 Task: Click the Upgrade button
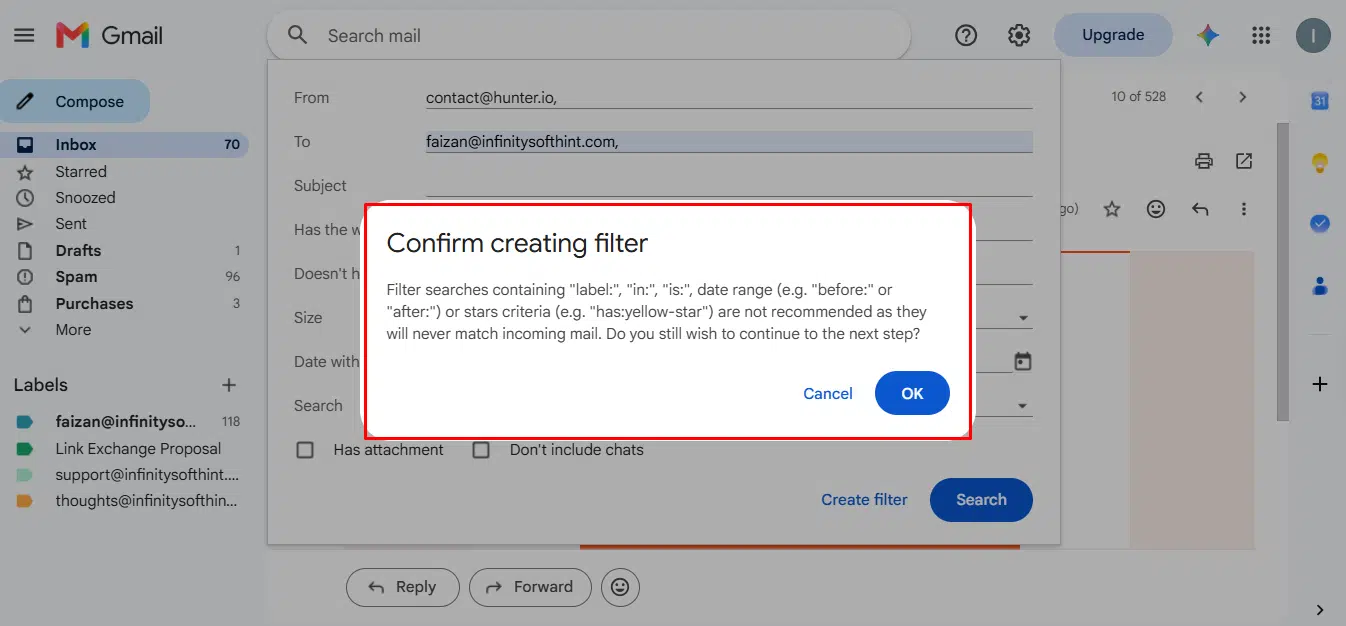coord(1113,35)
